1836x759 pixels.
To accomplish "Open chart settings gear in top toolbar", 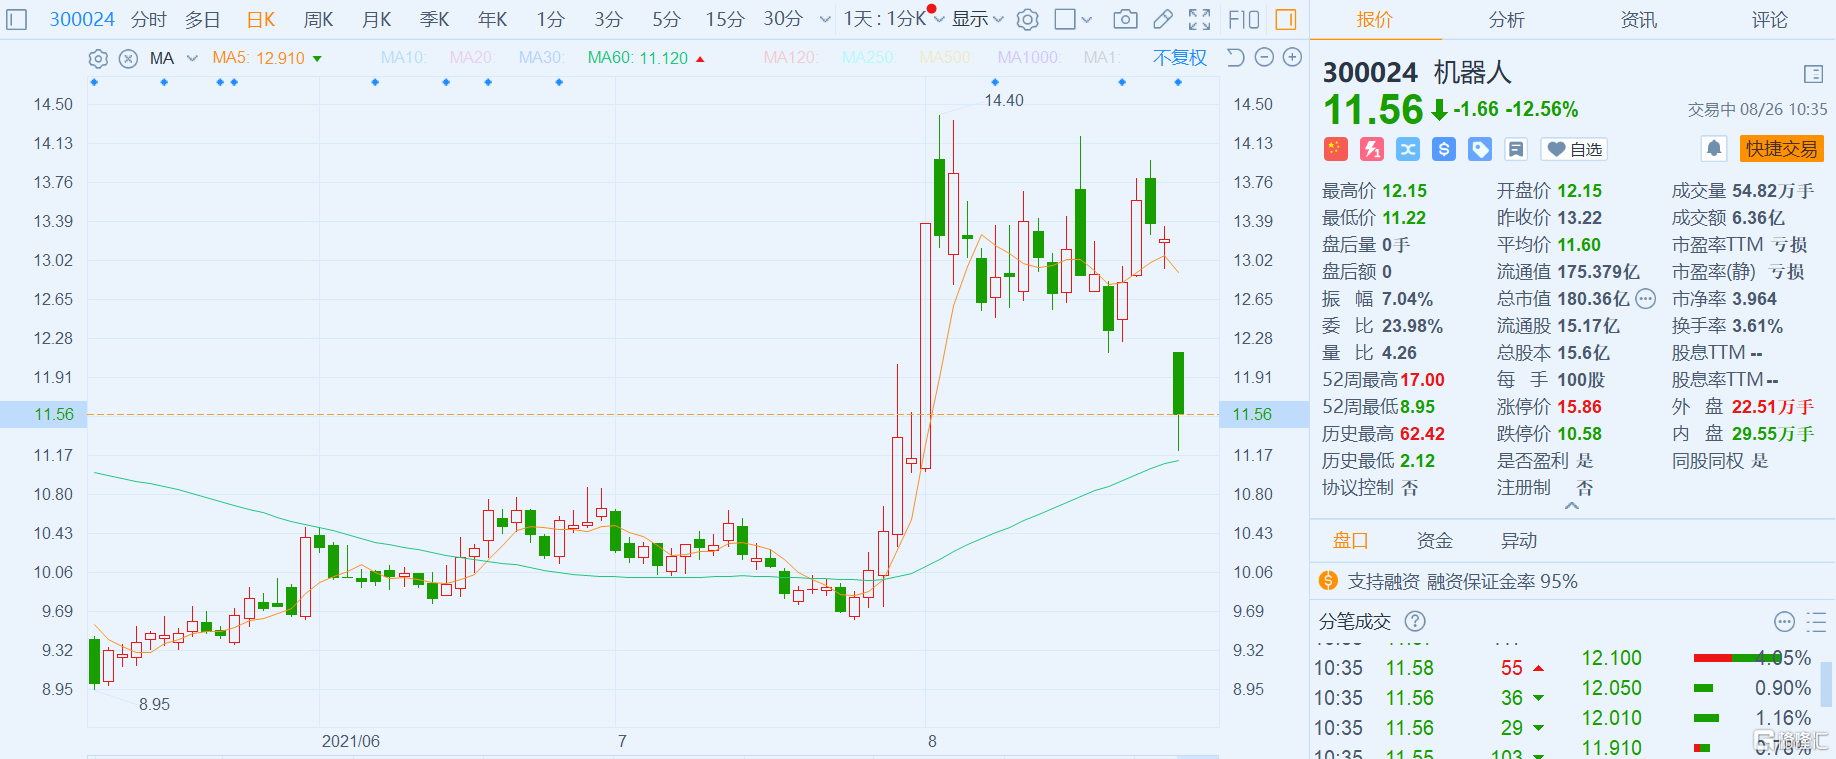I will (x=1027, y=19).
